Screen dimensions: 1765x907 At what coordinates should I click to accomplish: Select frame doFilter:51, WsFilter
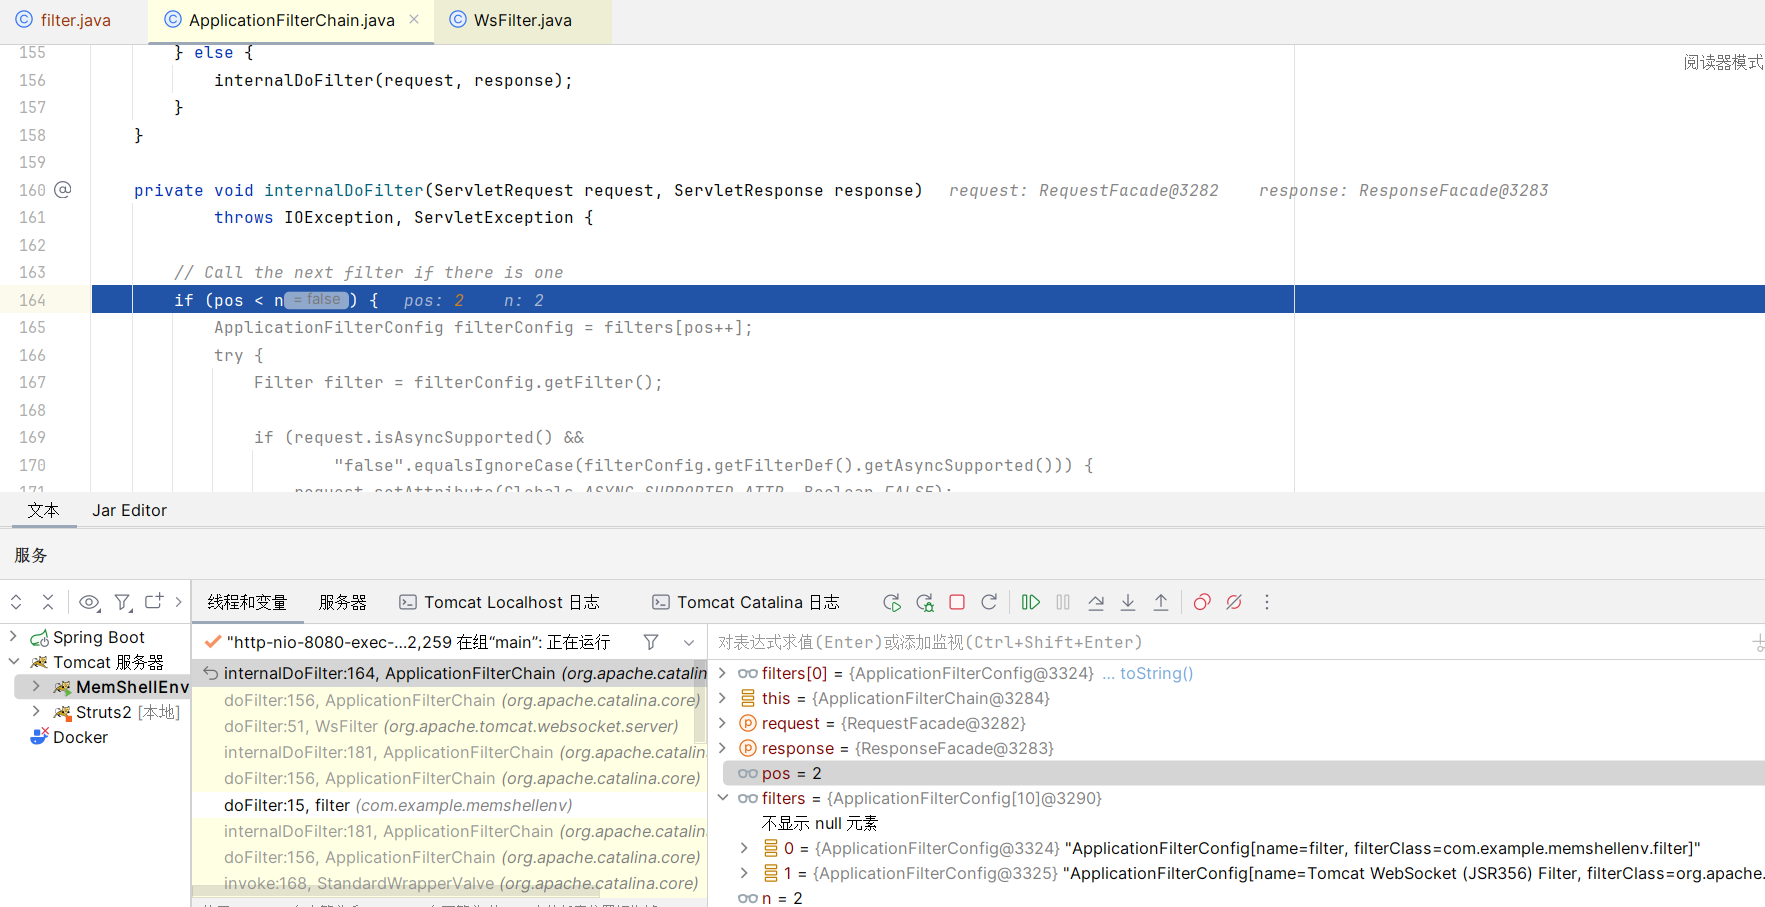(450, 726)
